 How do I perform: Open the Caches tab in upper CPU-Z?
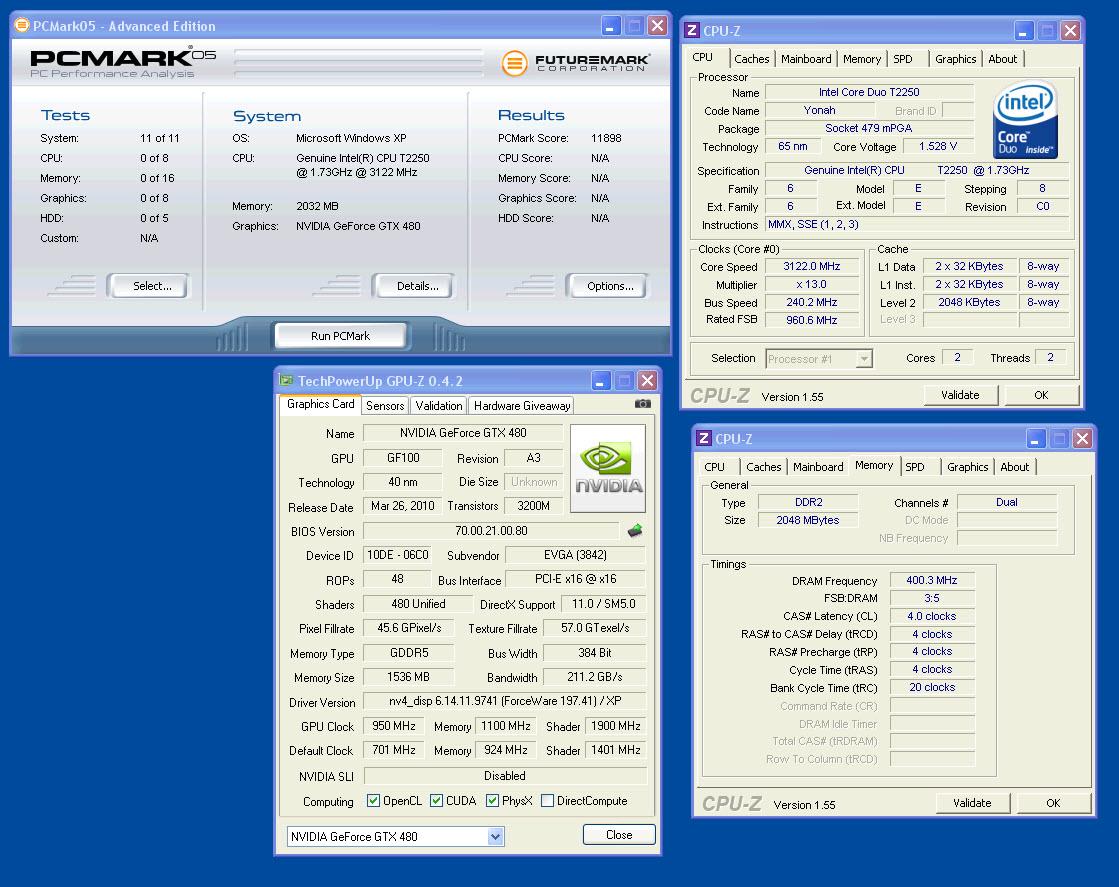point(751,59)
